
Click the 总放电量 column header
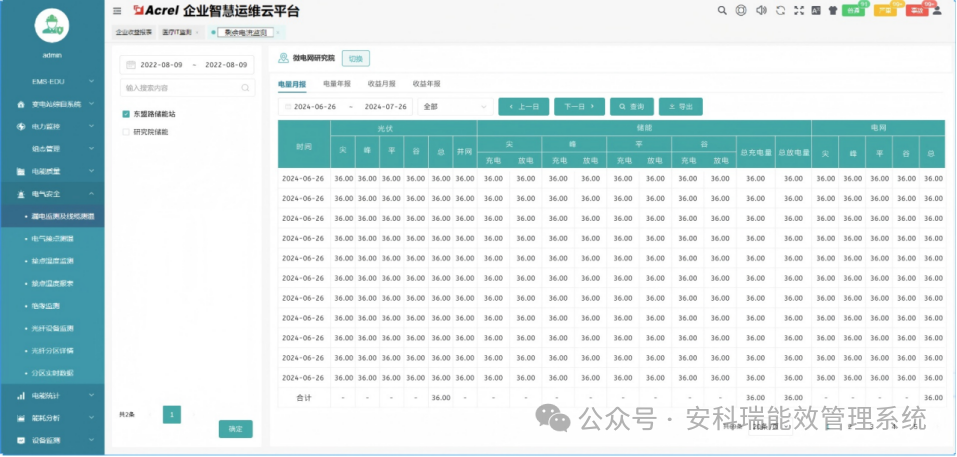coord(793,153)
